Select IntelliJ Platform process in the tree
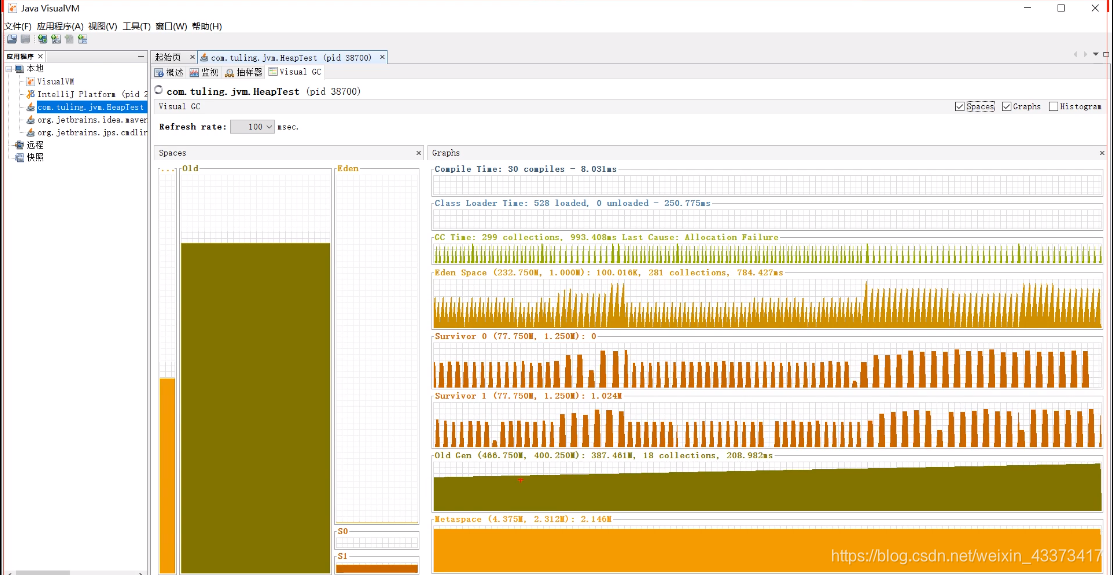Image resolution: width=1113 pixels, height=575 pixels. pyautogui.click(x=85, y=94)
